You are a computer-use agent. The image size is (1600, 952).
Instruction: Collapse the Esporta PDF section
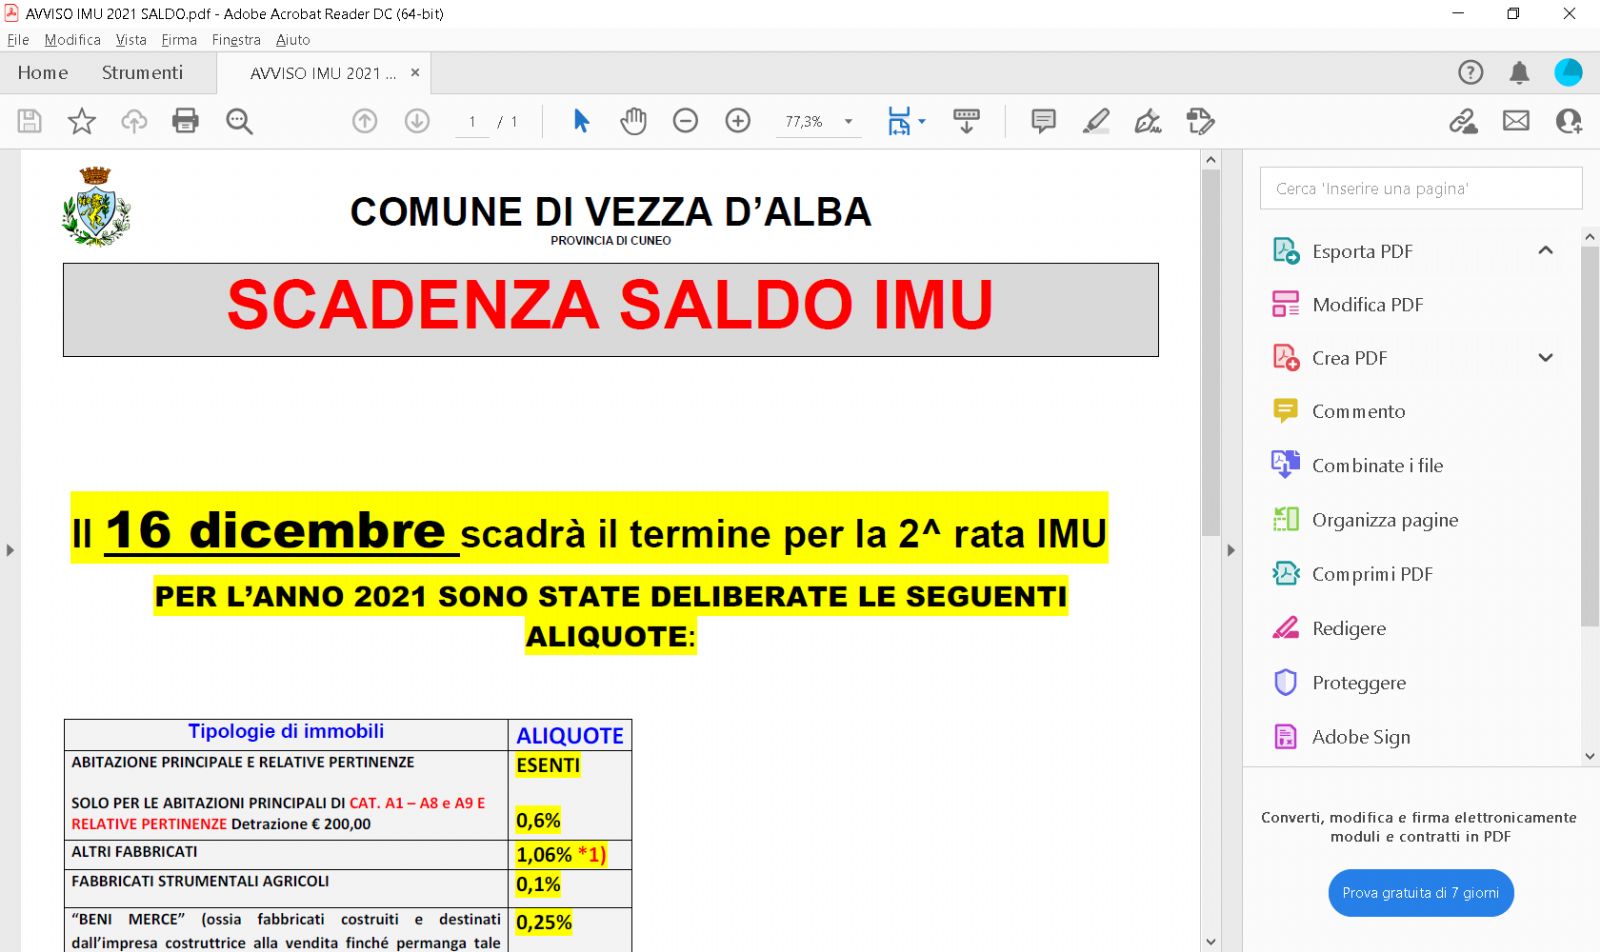click(x=1545, y=250)
